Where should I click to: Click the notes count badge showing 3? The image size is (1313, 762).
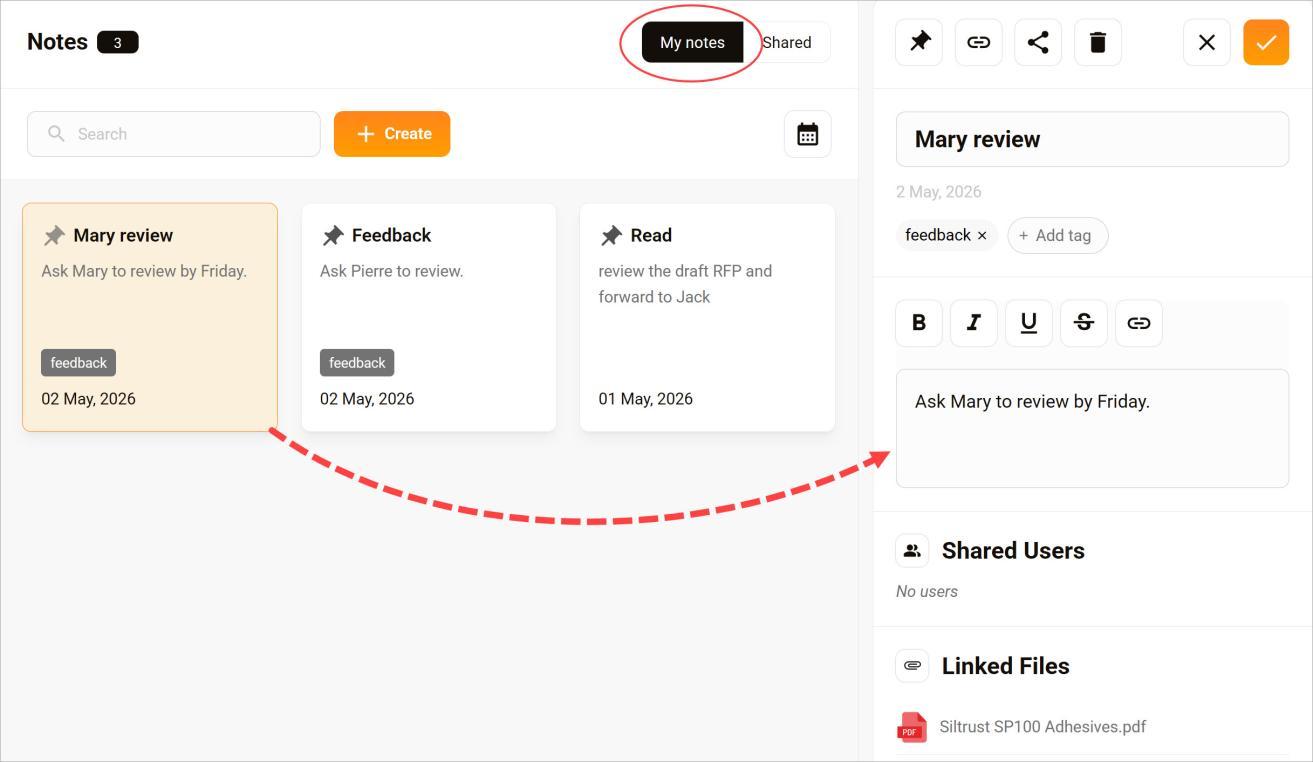(x=117, y=42)
